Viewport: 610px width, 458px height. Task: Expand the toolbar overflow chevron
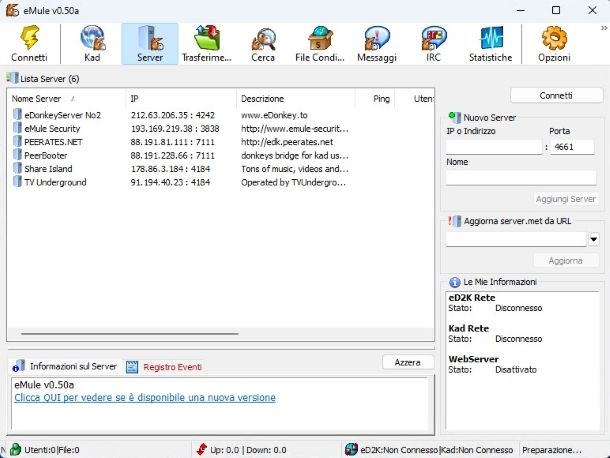coord(604,28)
